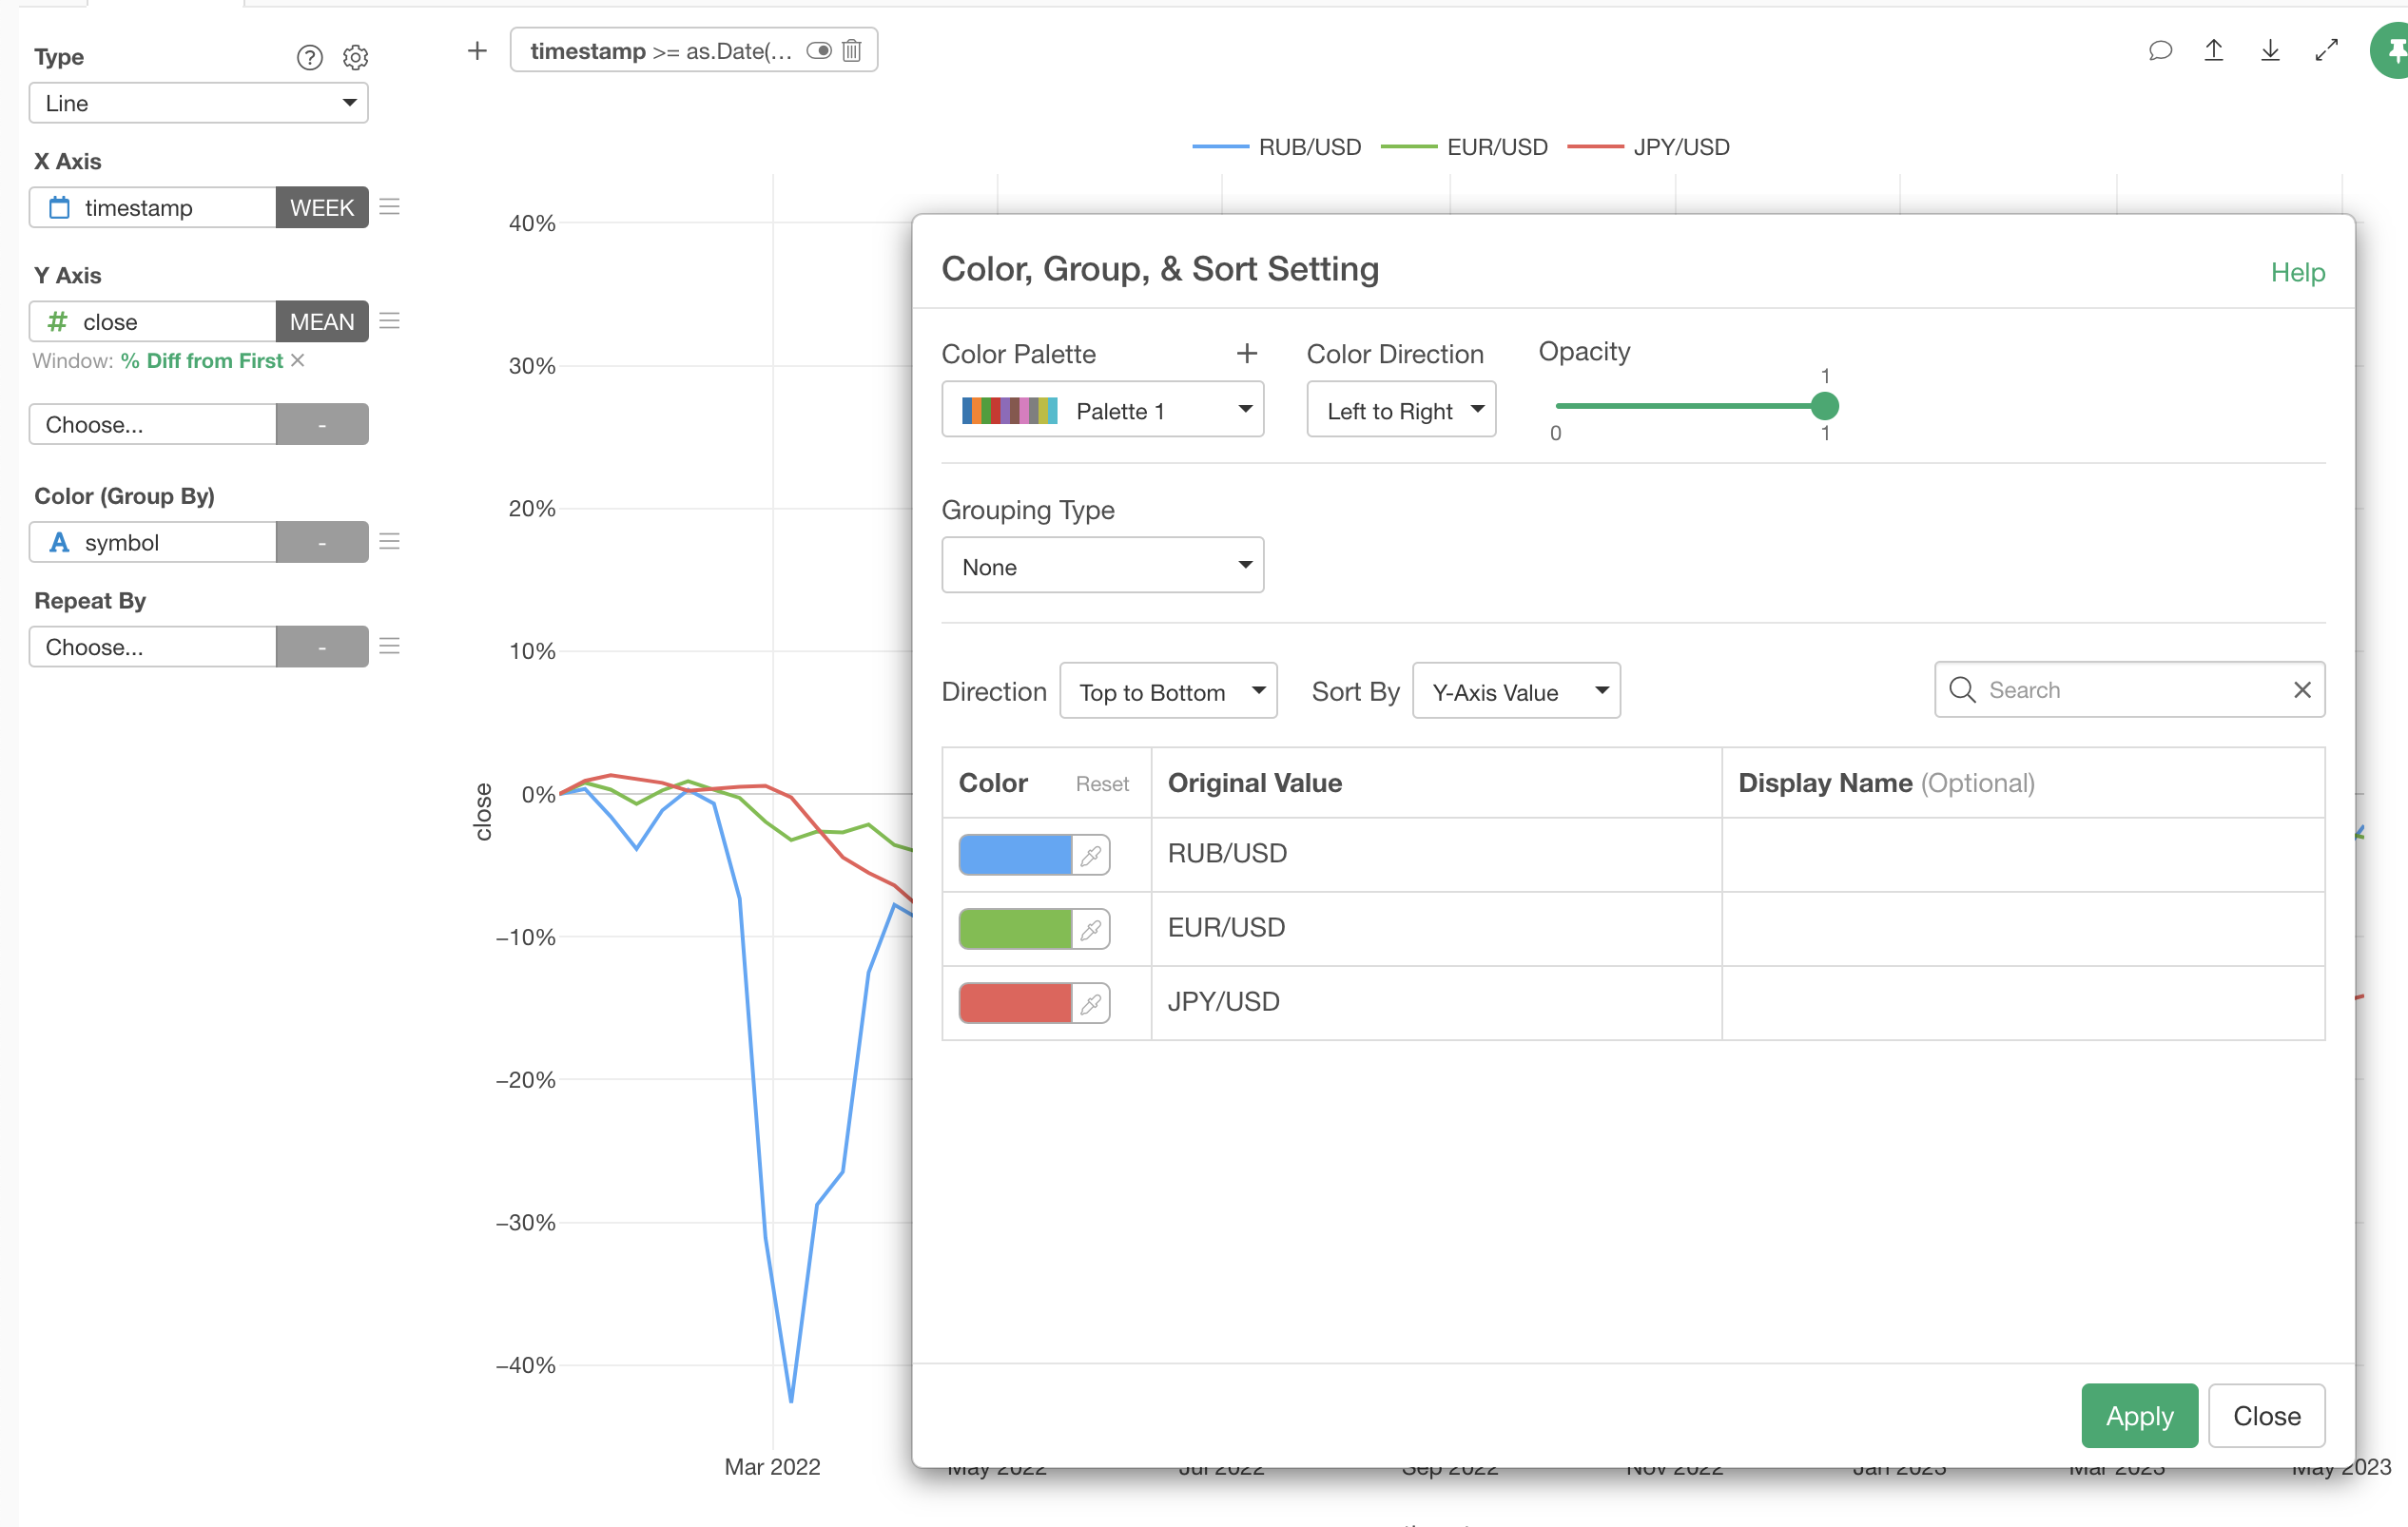Reset colors with the Reset link
Screen dimensions: 2408x1527
click(1102, 784)
